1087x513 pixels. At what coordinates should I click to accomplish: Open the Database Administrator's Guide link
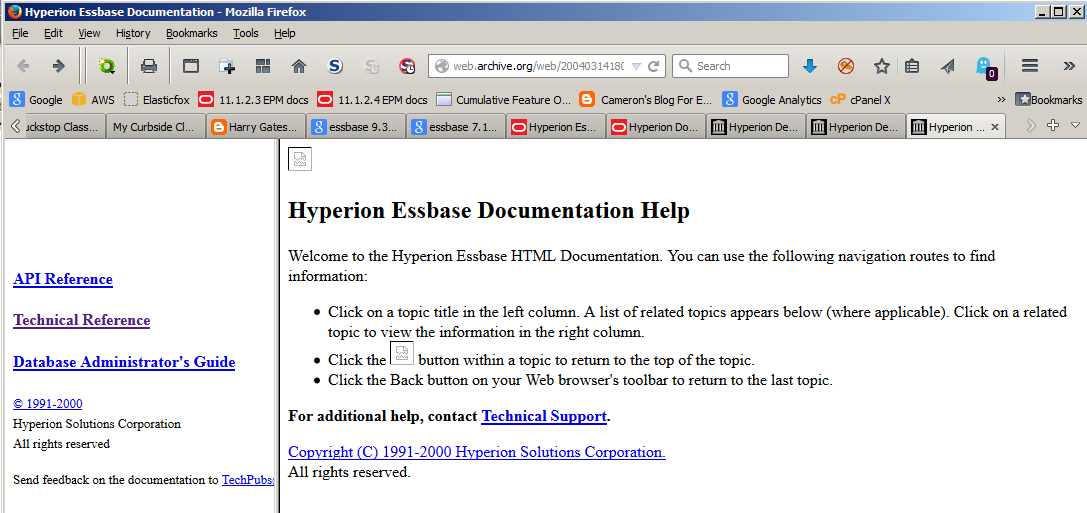pos(124,362)
